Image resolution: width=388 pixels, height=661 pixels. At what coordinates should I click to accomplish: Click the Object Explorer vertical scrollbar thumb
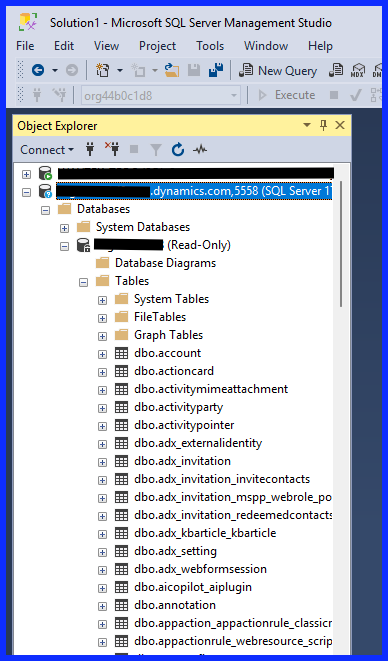[341, 245]
